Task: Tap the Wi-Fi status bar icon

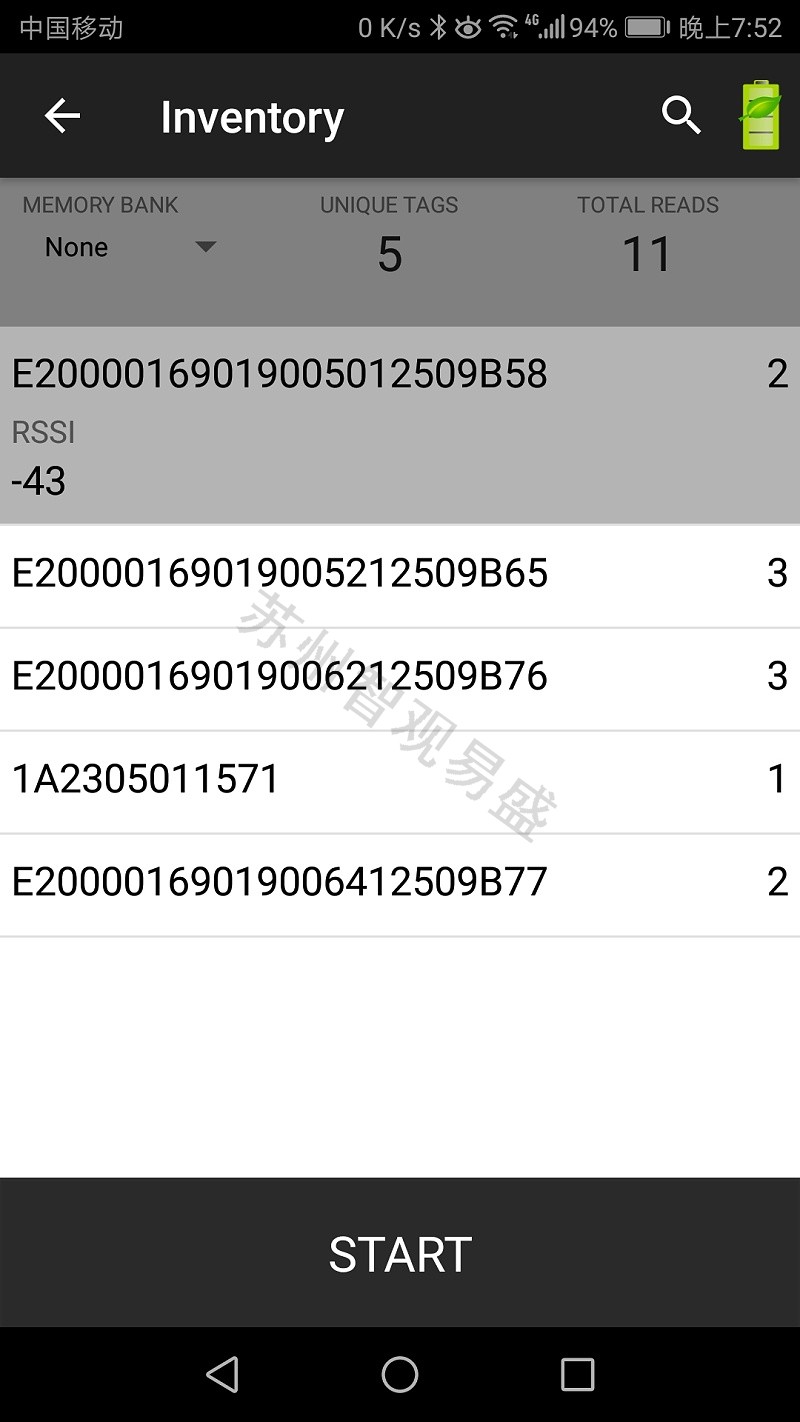Action: tap(504, 28)
